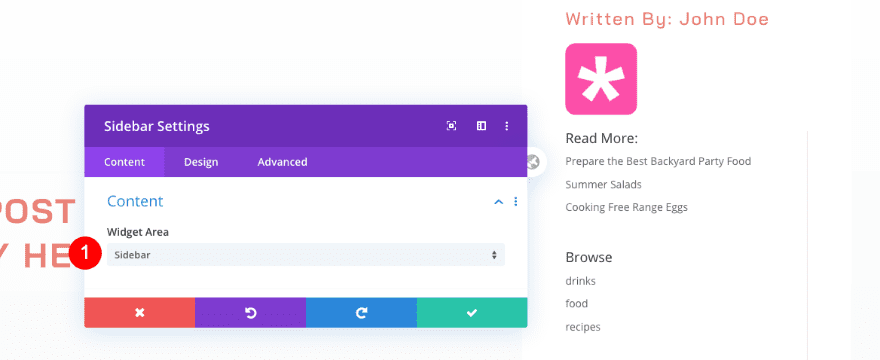Click the red X discard changes button
Image resolution: width=880 pixels, height=360 pixels.
coord(140,313)
